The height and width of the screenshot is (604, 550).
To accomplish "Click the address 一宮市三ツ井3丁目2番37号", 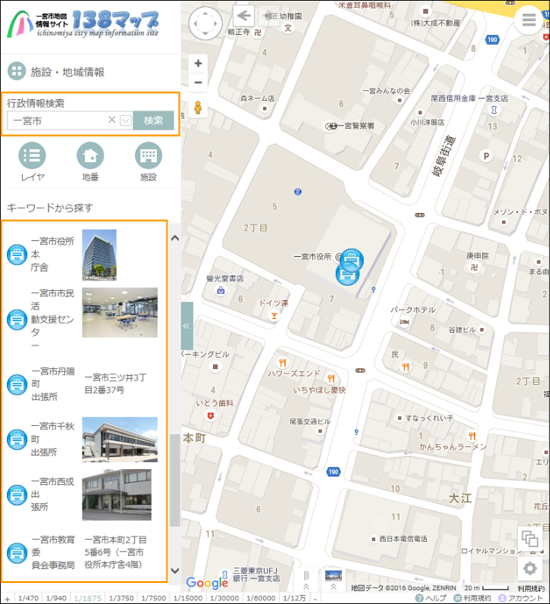I will point(115,384).
